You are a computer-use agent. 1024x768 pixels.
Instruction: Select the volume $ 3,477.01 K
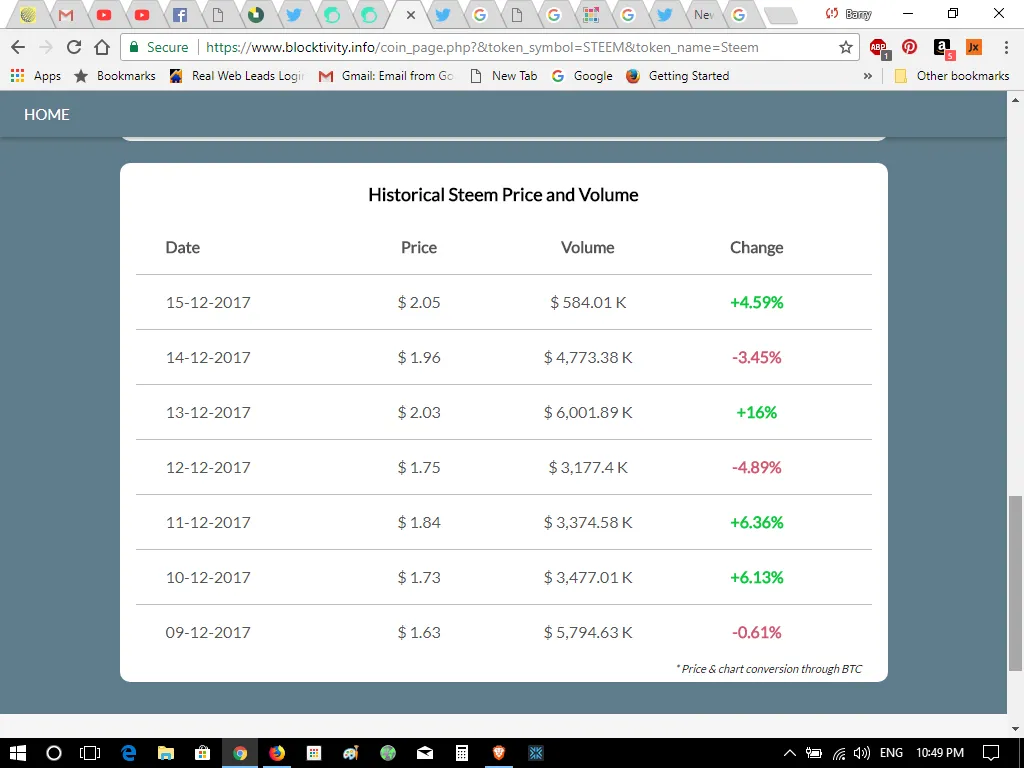[x=588, y=577]
